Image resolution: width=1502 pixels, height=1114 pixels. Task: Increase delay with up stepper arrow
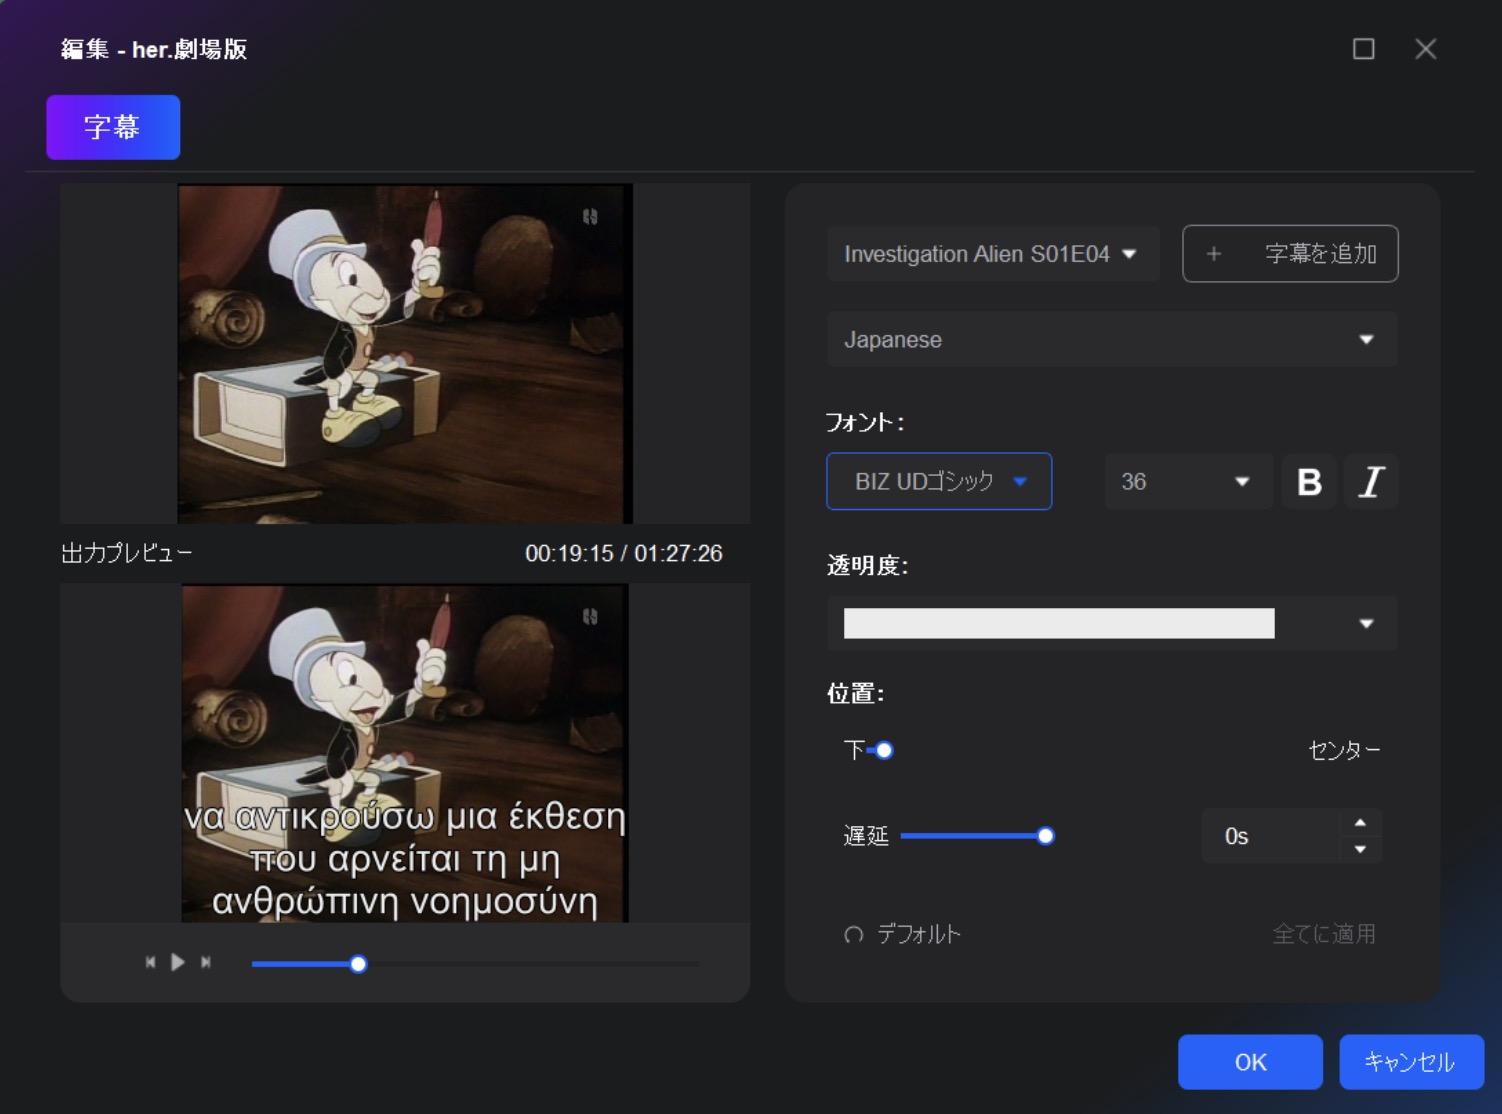[1360, 823]
